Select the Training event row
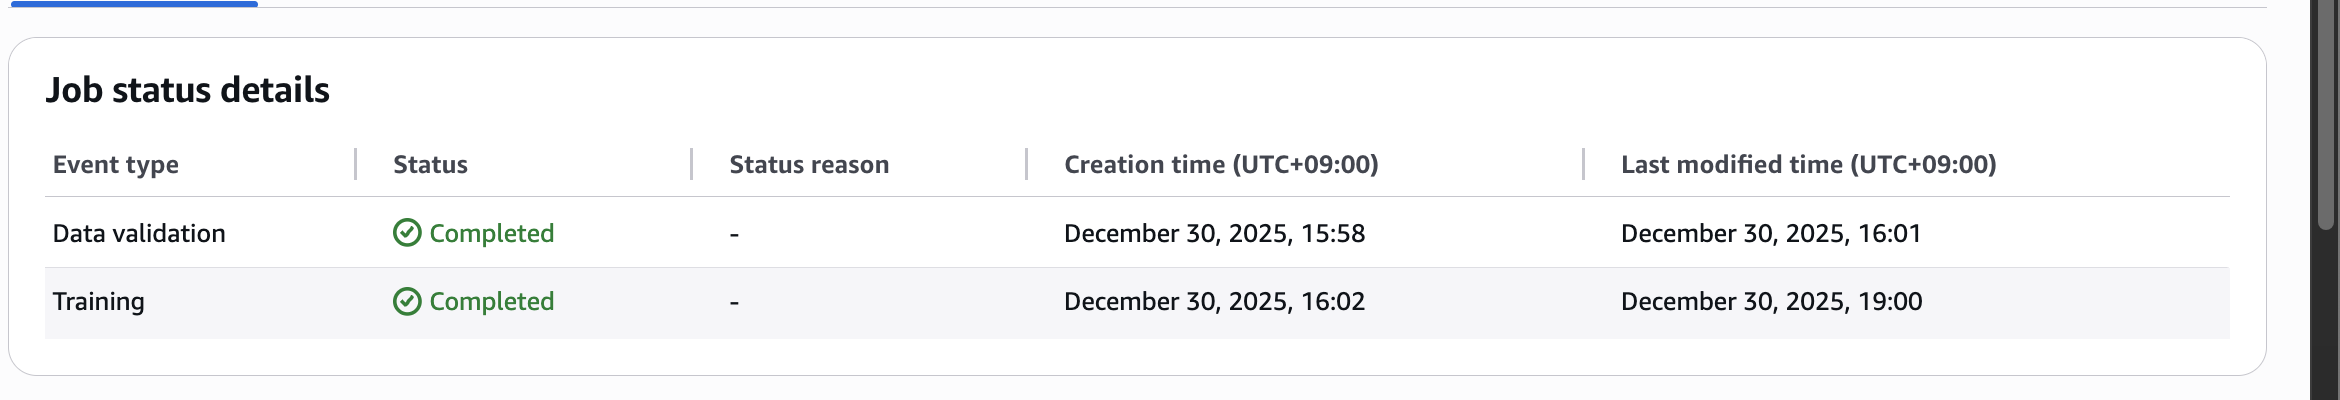This screenshot has height=400, width=2340. click(99, 301)
